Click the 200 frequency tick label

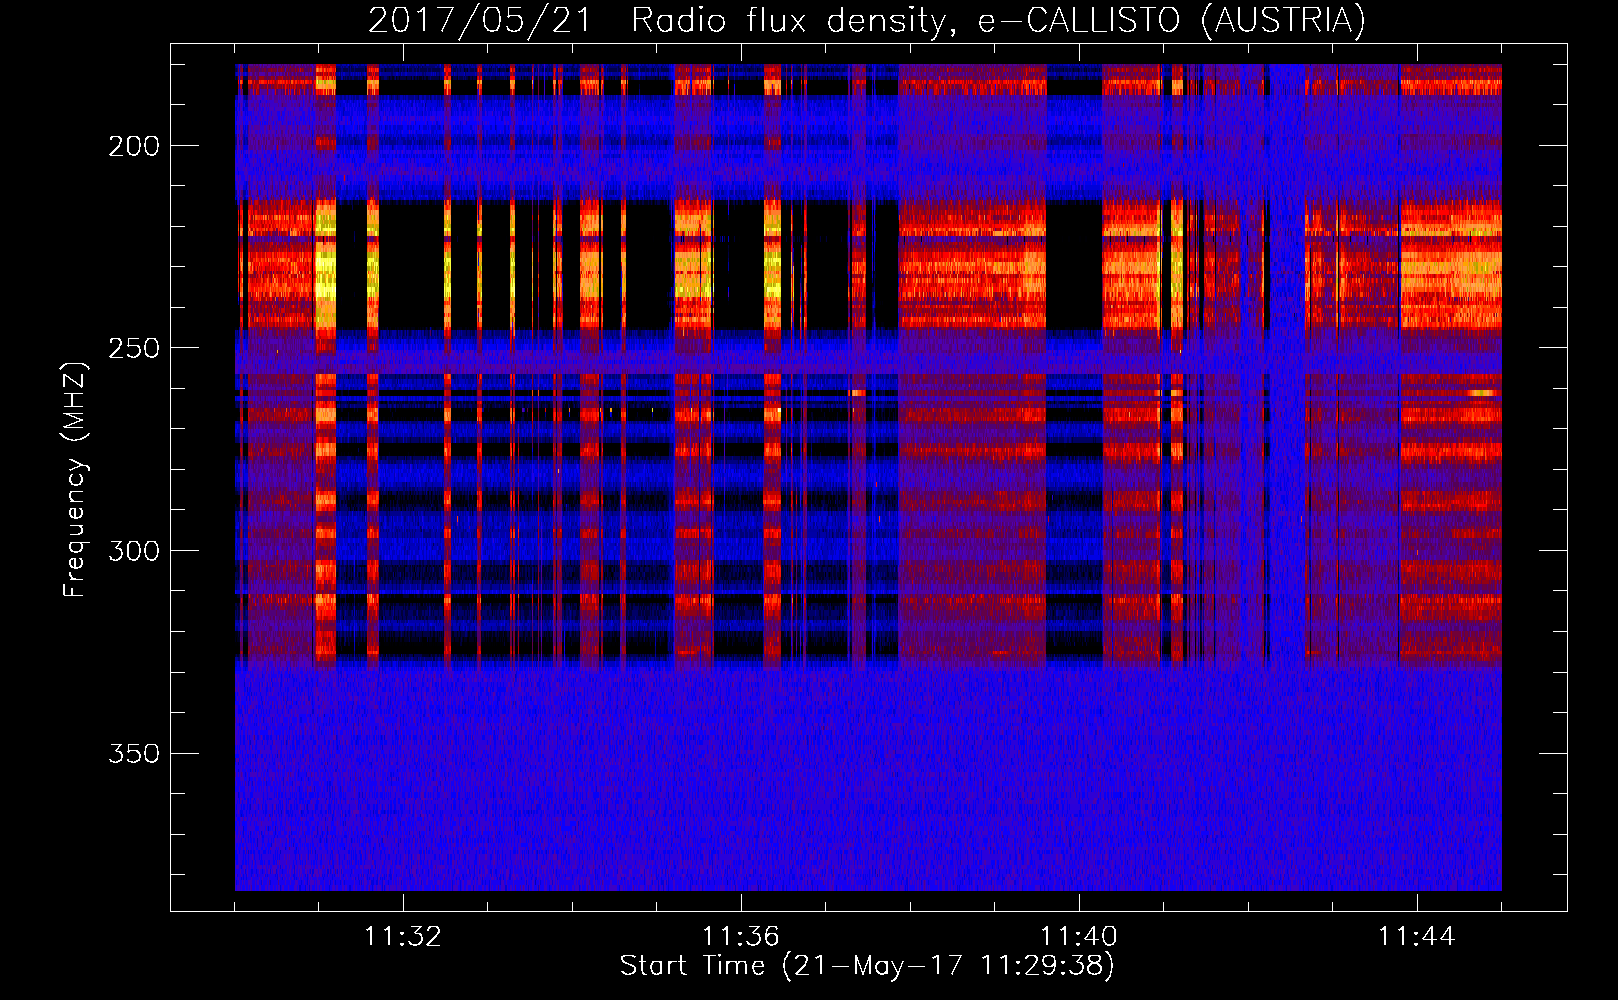coord(134,147)
